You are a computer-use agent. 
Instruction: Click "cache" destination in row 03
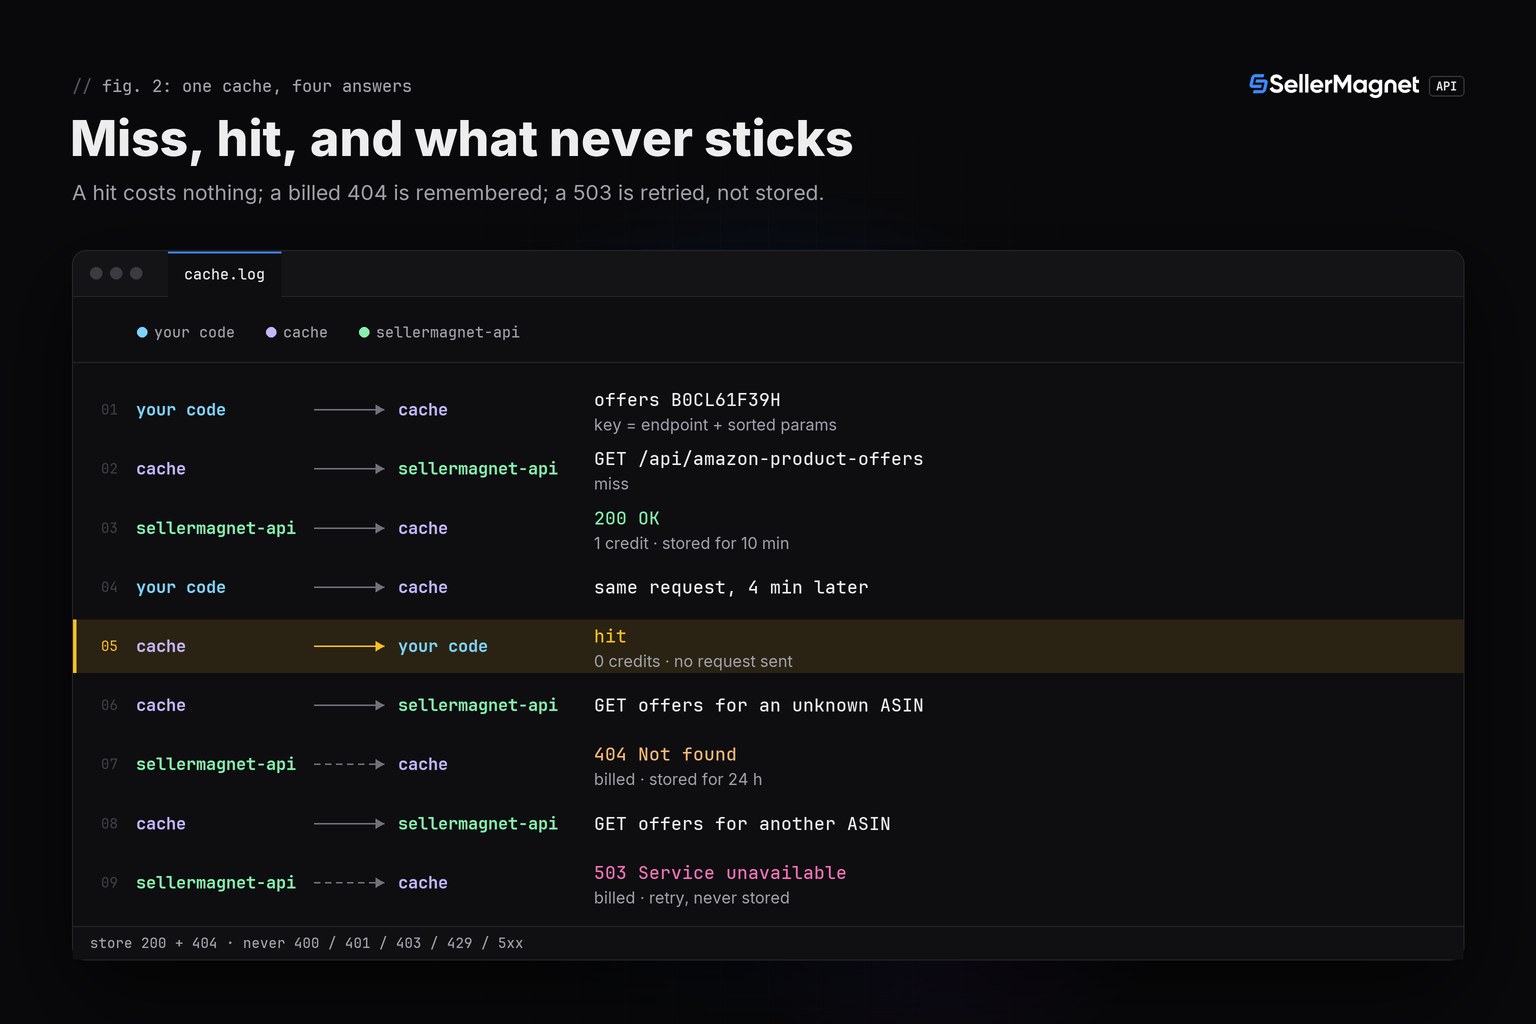(x=423, y=528)
